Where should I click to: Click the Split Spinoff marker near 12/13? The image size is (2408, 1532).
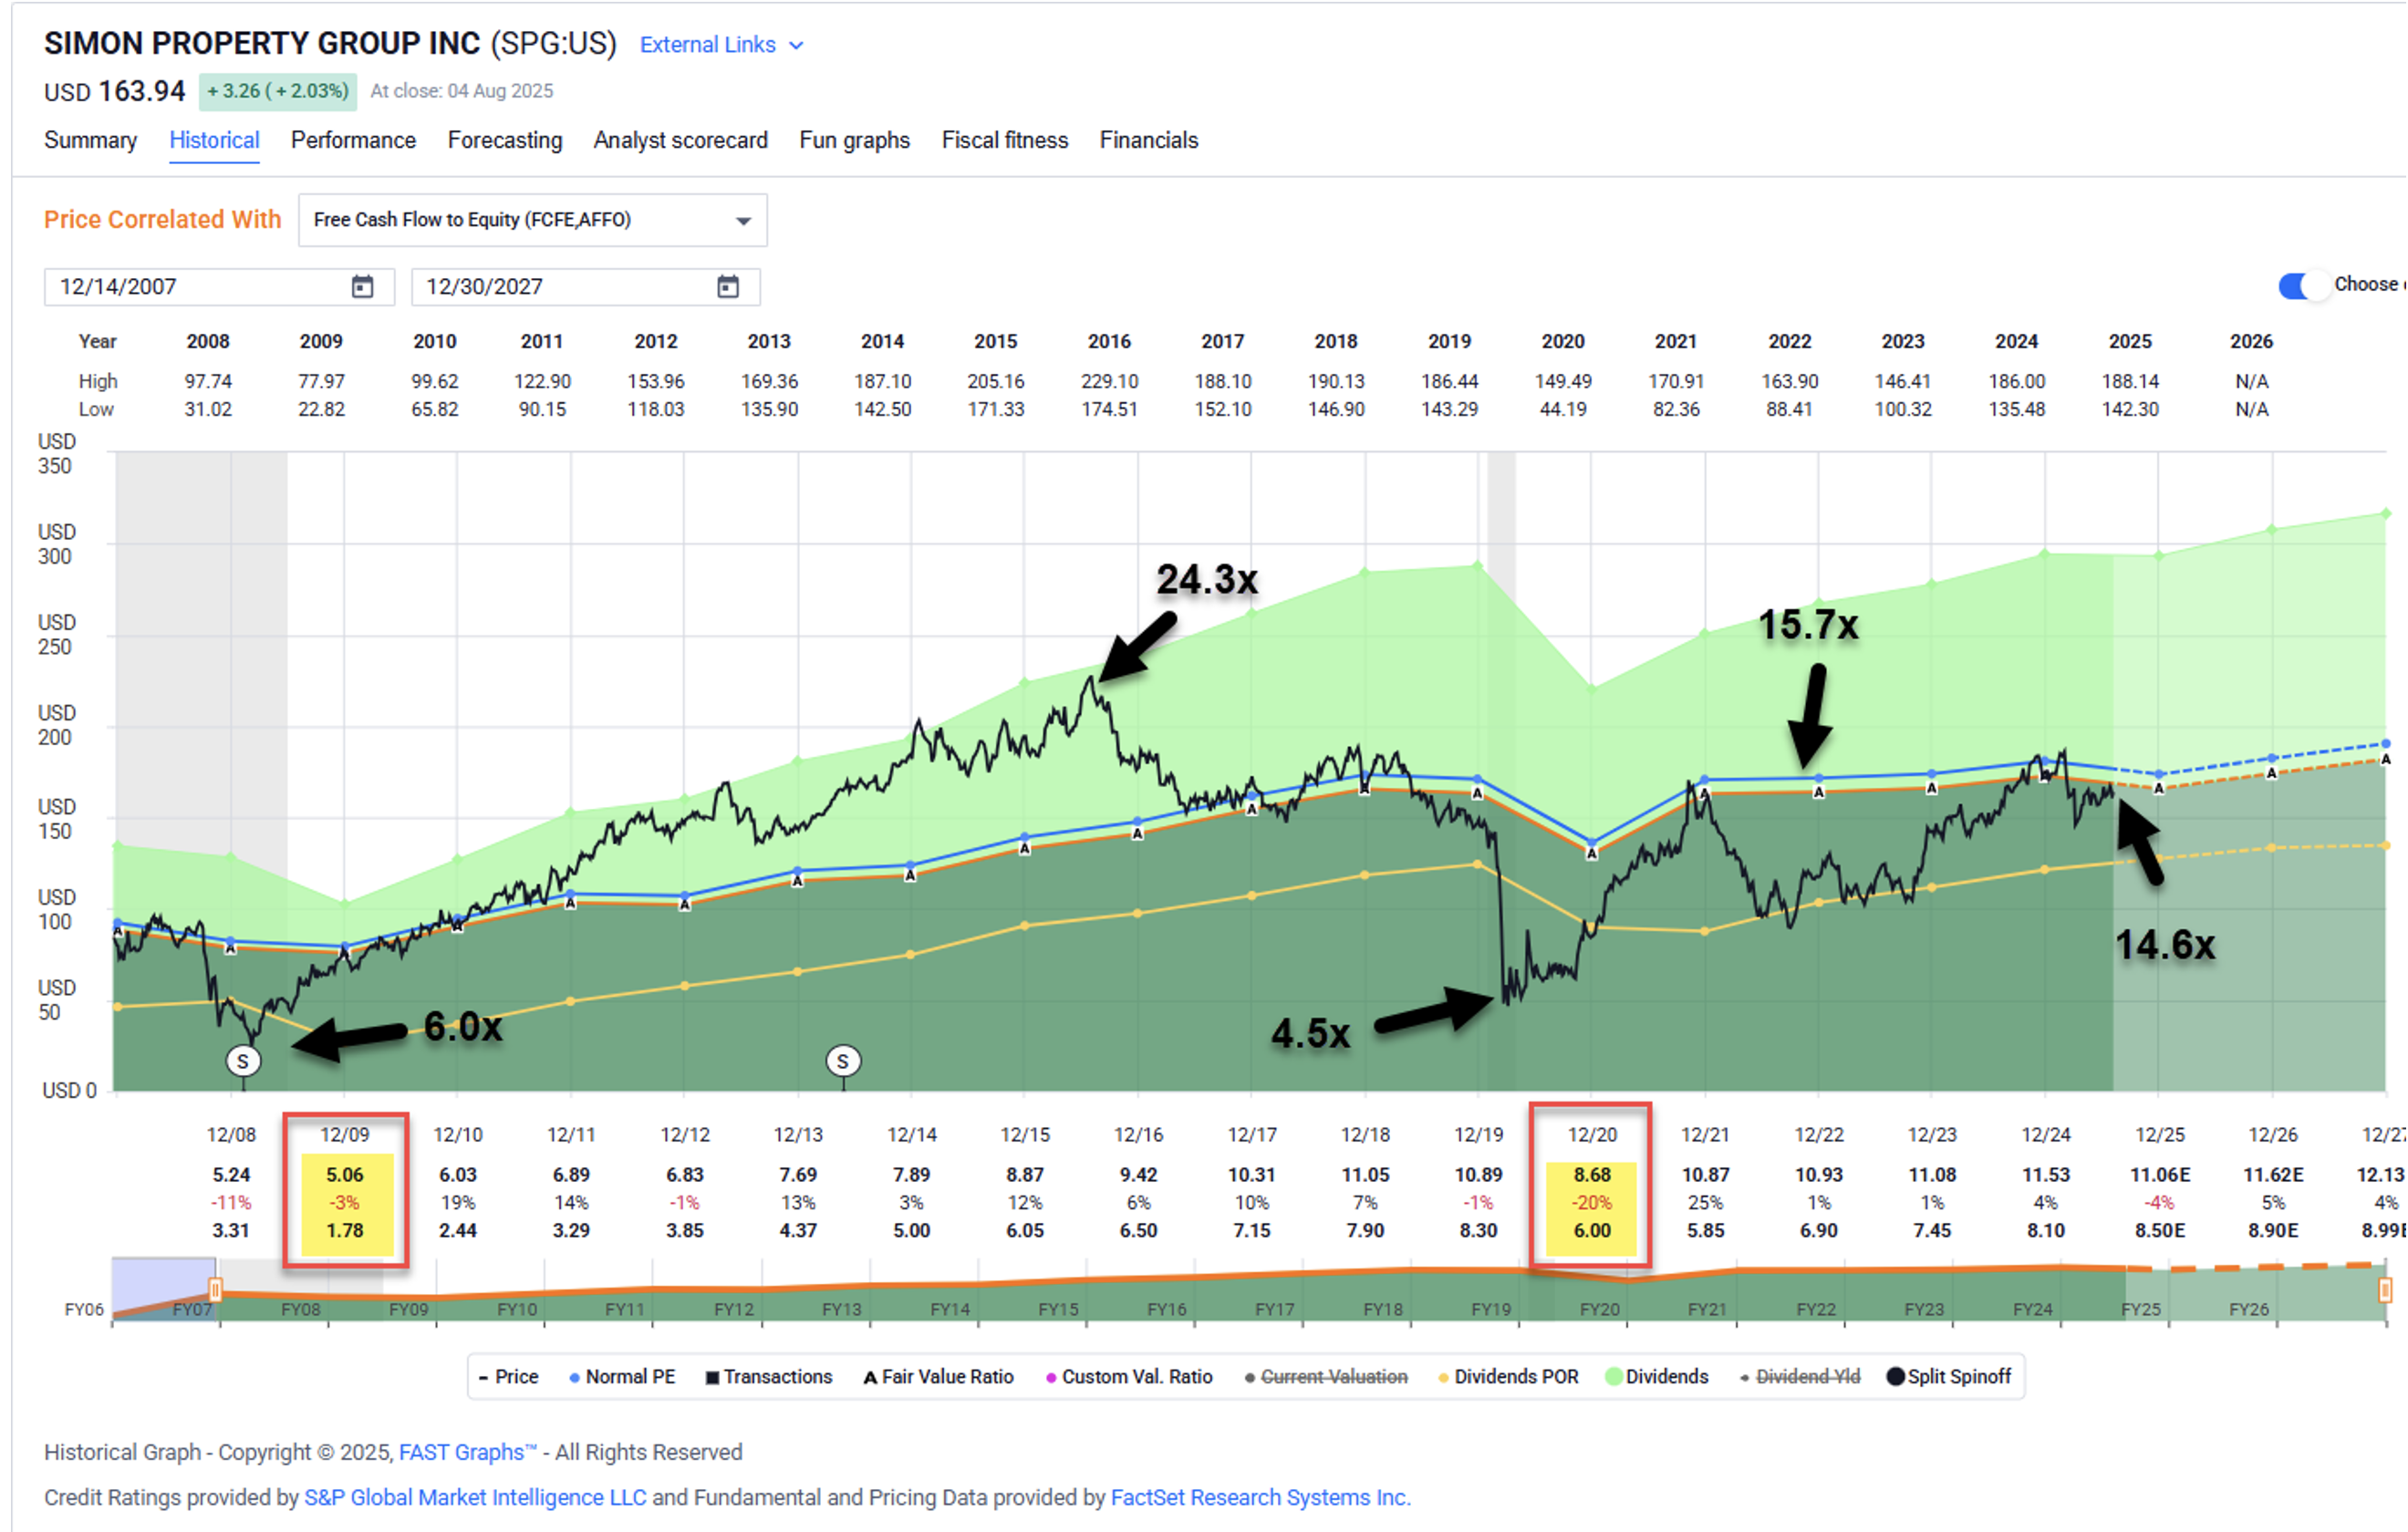(843, 1061)
